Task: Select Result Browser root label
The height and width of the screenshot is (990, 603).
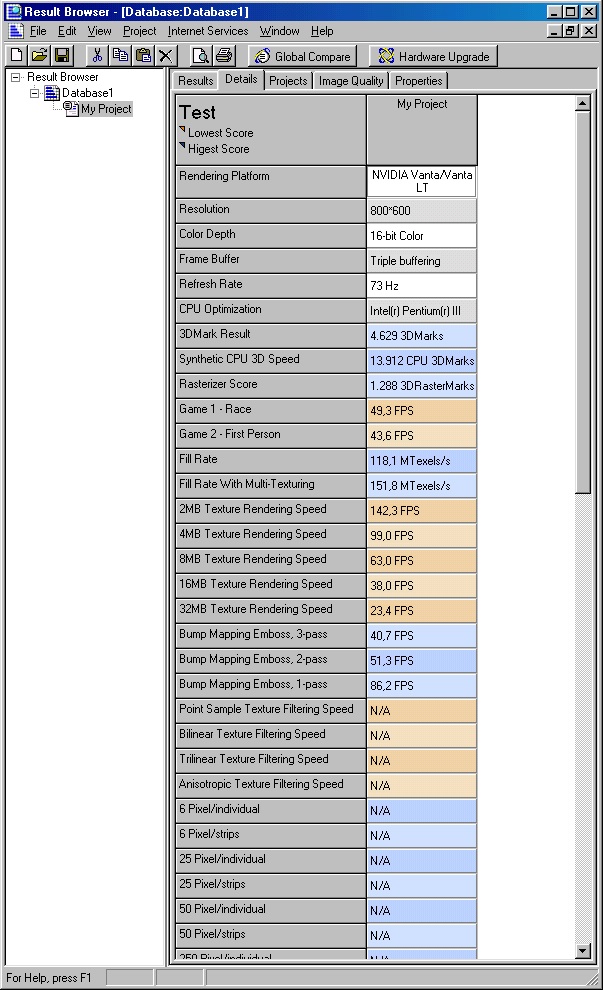Action: tap(63, 77)
